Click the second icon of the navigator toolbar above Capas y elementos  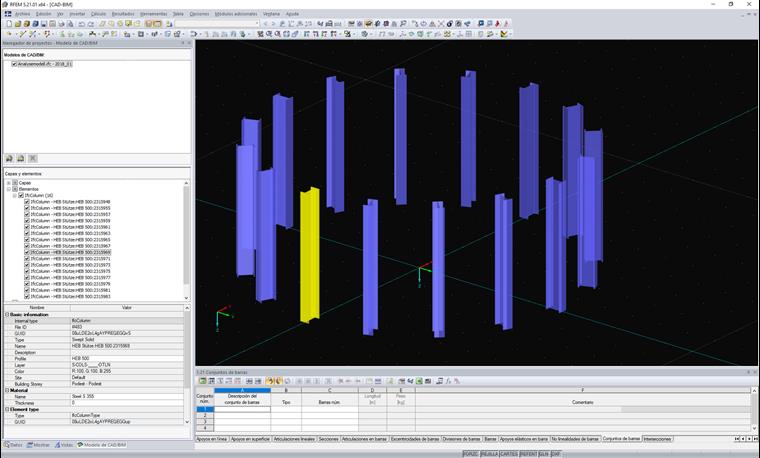click(x=21, y=158)
